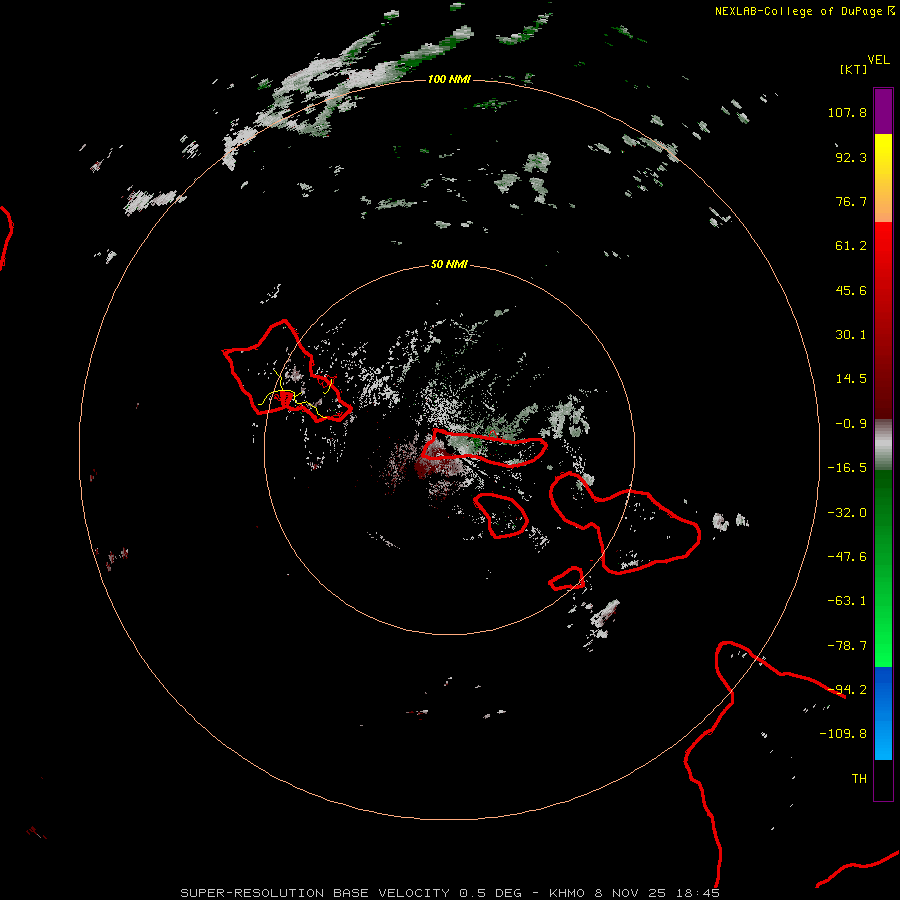Click the -0.9 legend value
The width and height of the screenshot is (900, 900).
[851, 424]
